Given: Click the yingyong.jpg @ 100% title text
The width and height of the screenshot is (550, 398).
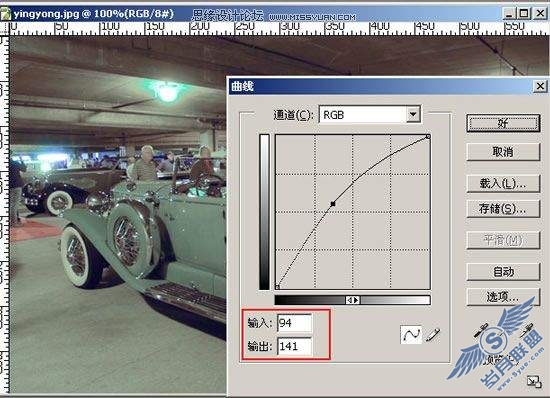Looking at the screenshot, I should (94, 14).
